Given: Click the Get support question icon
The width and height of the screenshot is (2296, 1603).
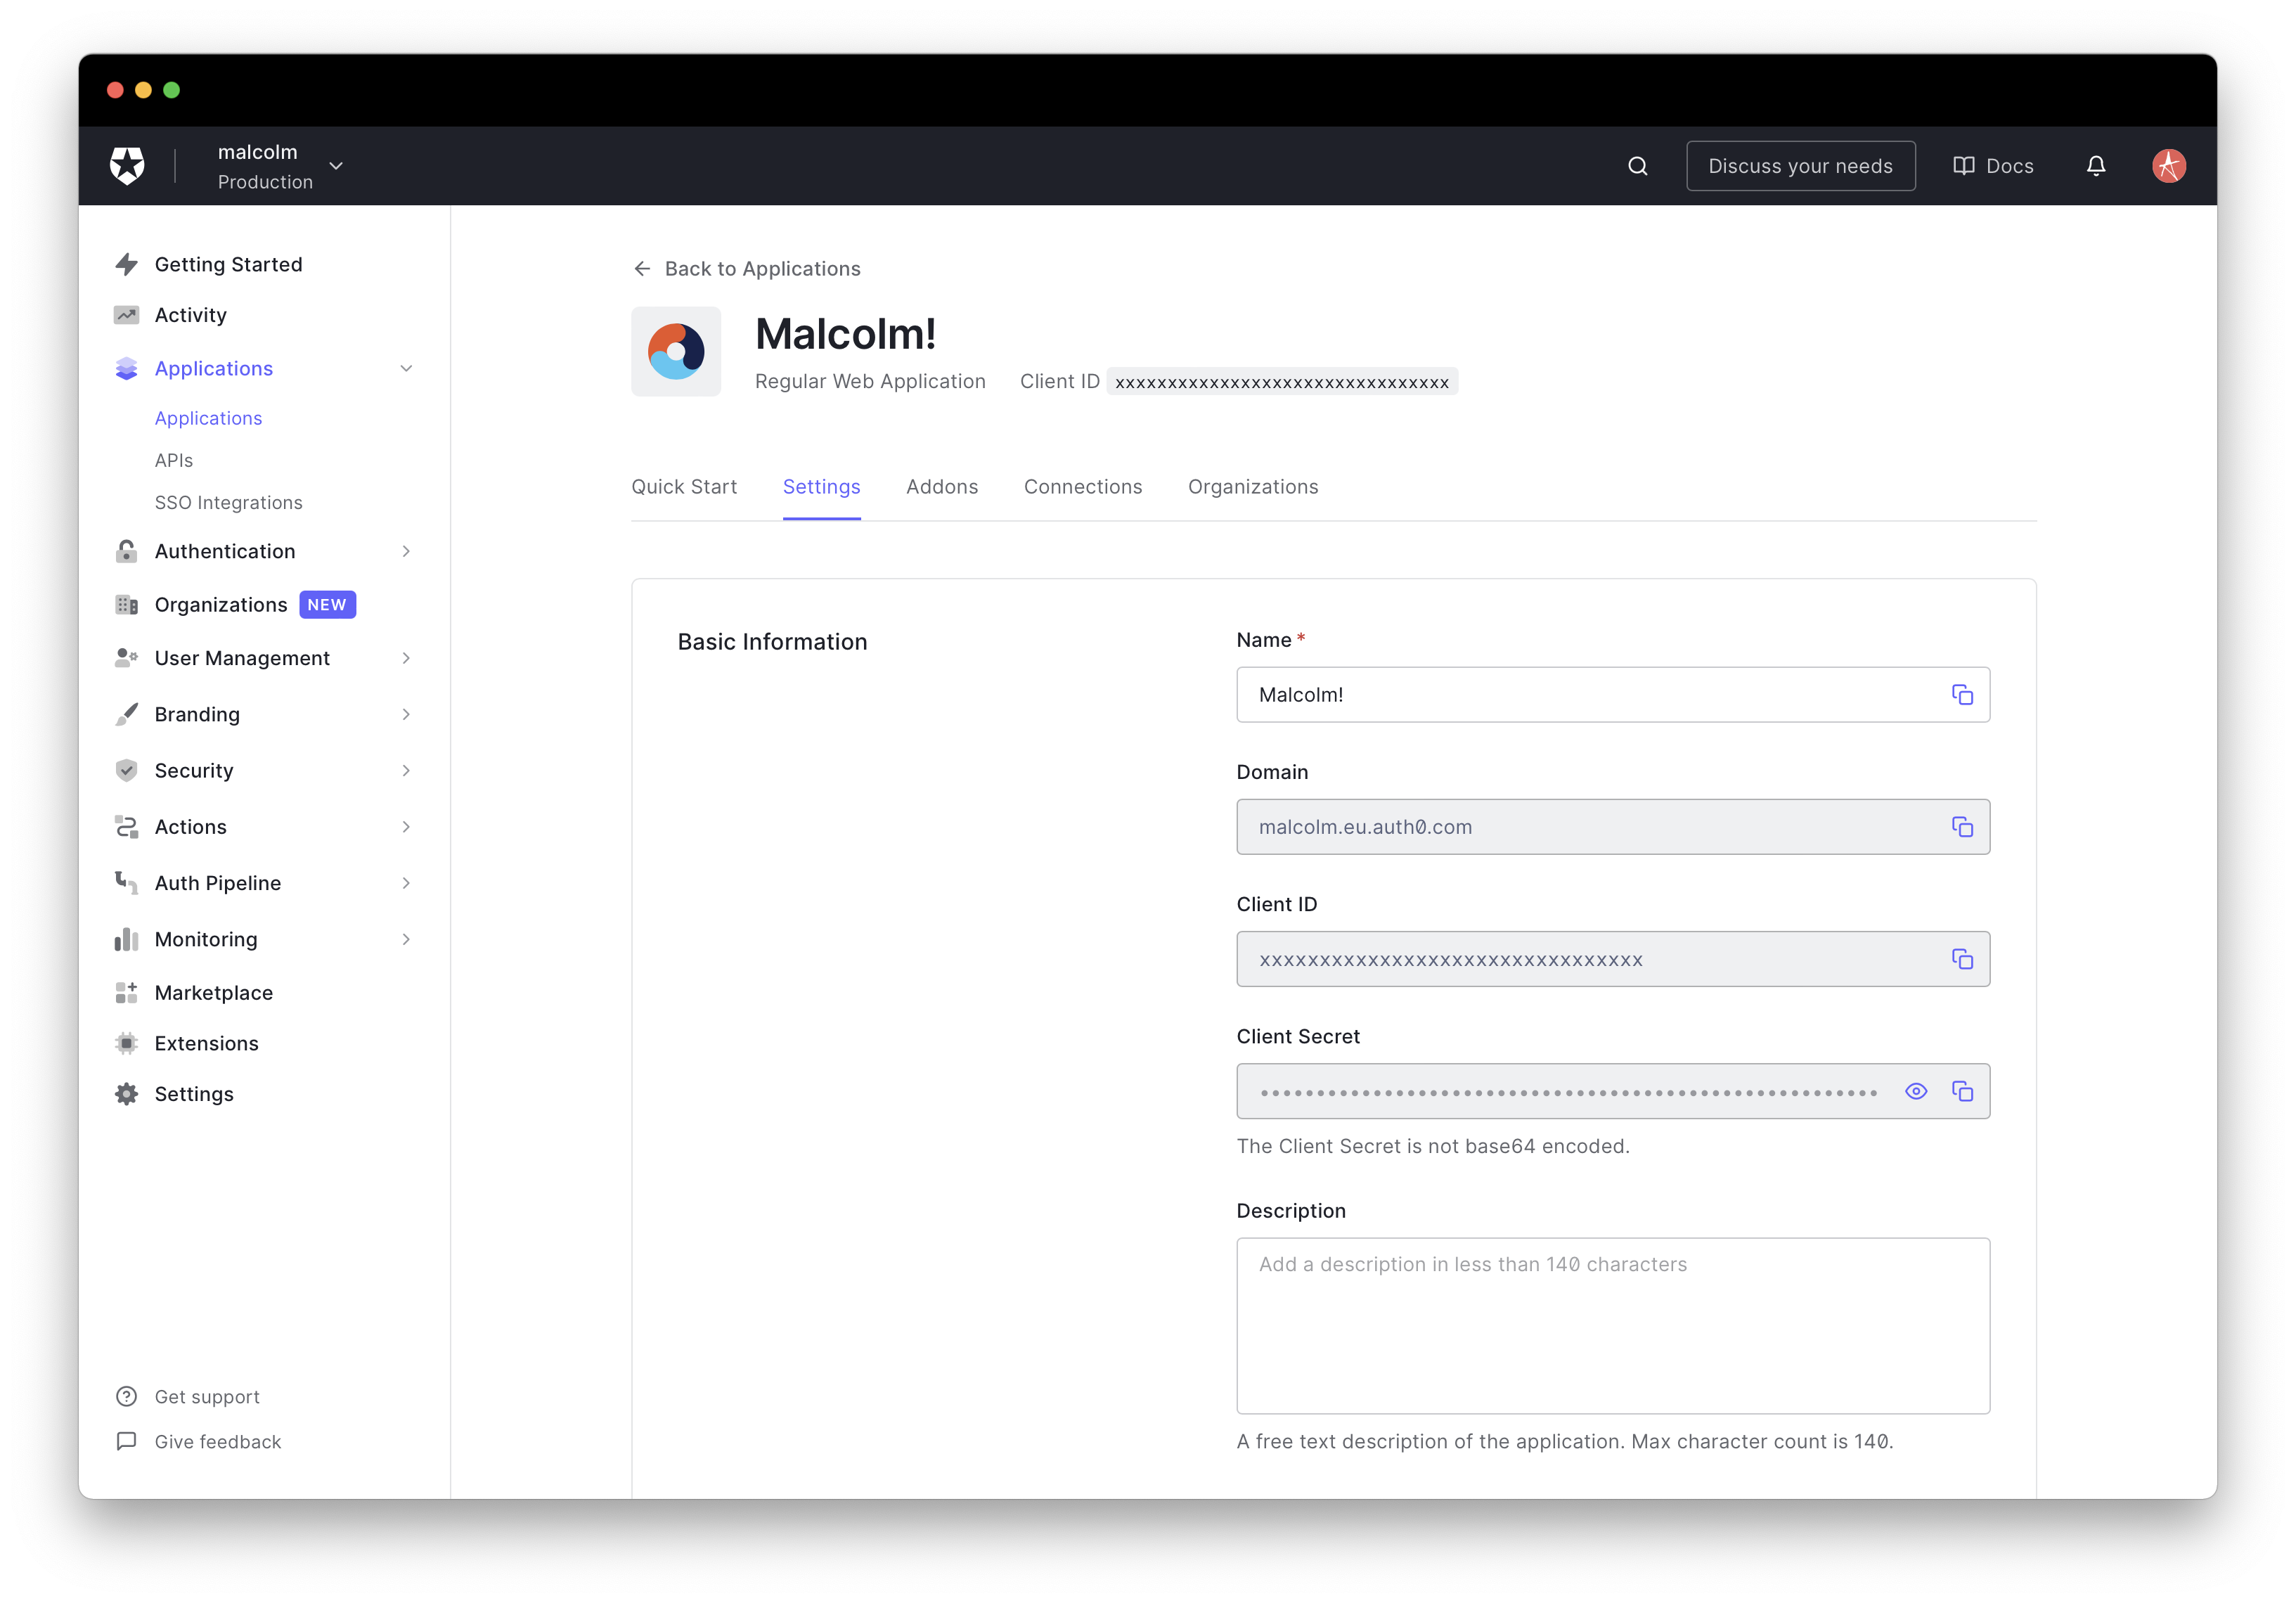Looking at the screenshot, I should coord(126,1397).
